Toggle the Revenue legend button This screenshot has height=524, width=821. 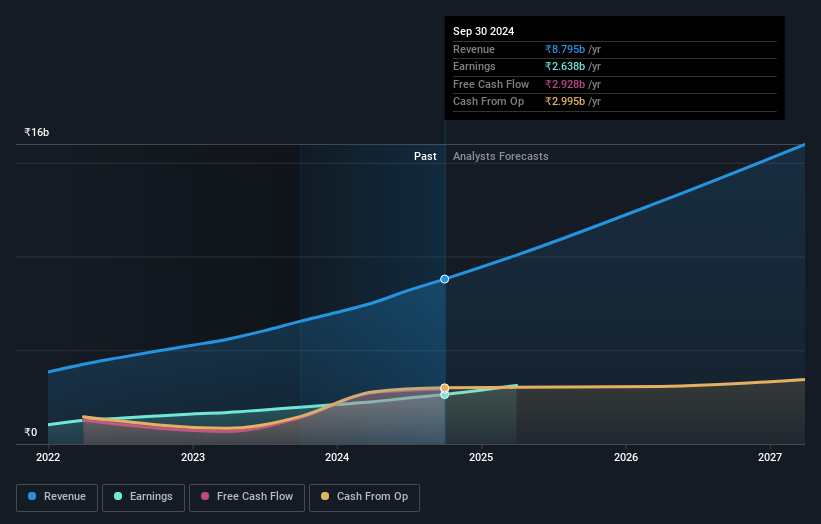(57, 497)
